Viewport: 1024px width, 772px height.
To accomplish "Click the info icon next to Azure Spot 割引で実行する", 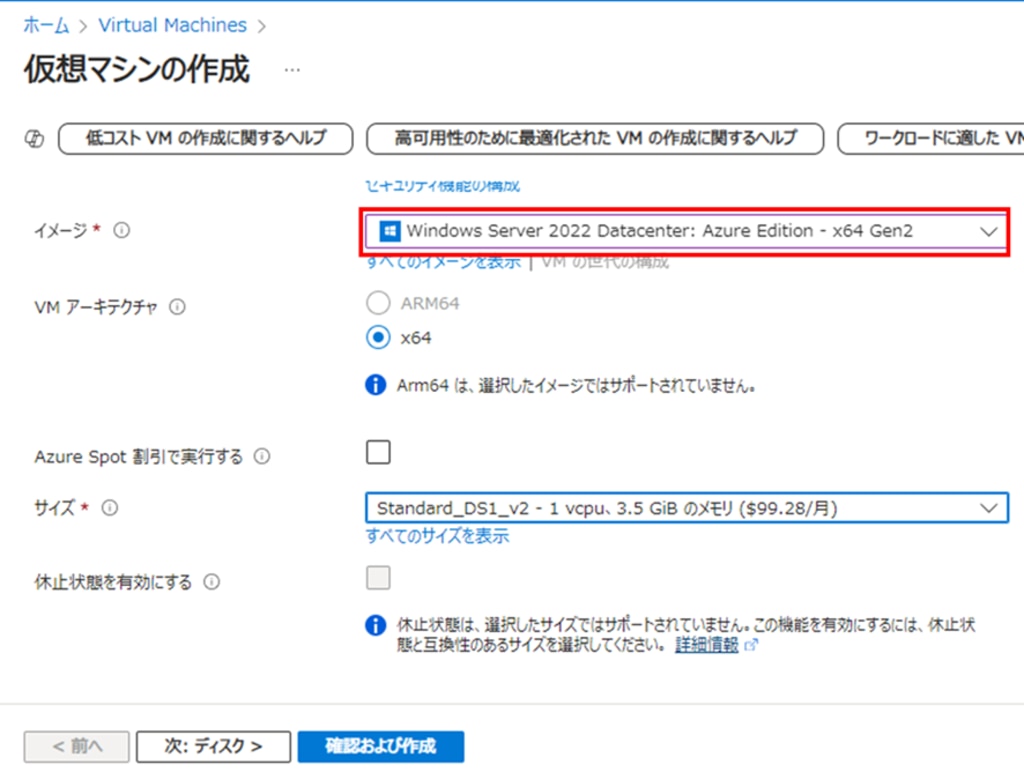I will (x=262, y=456).
